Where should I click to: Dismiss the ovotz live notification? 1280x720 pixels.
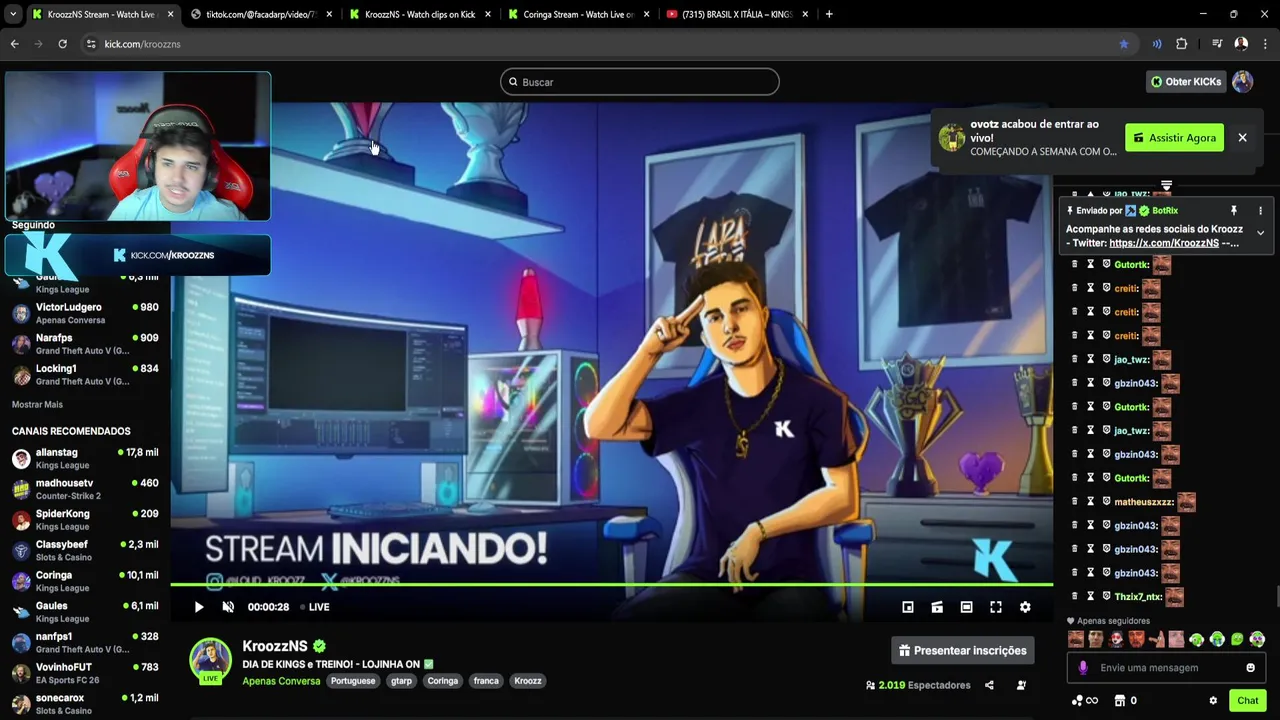(x=1242, y=138)
